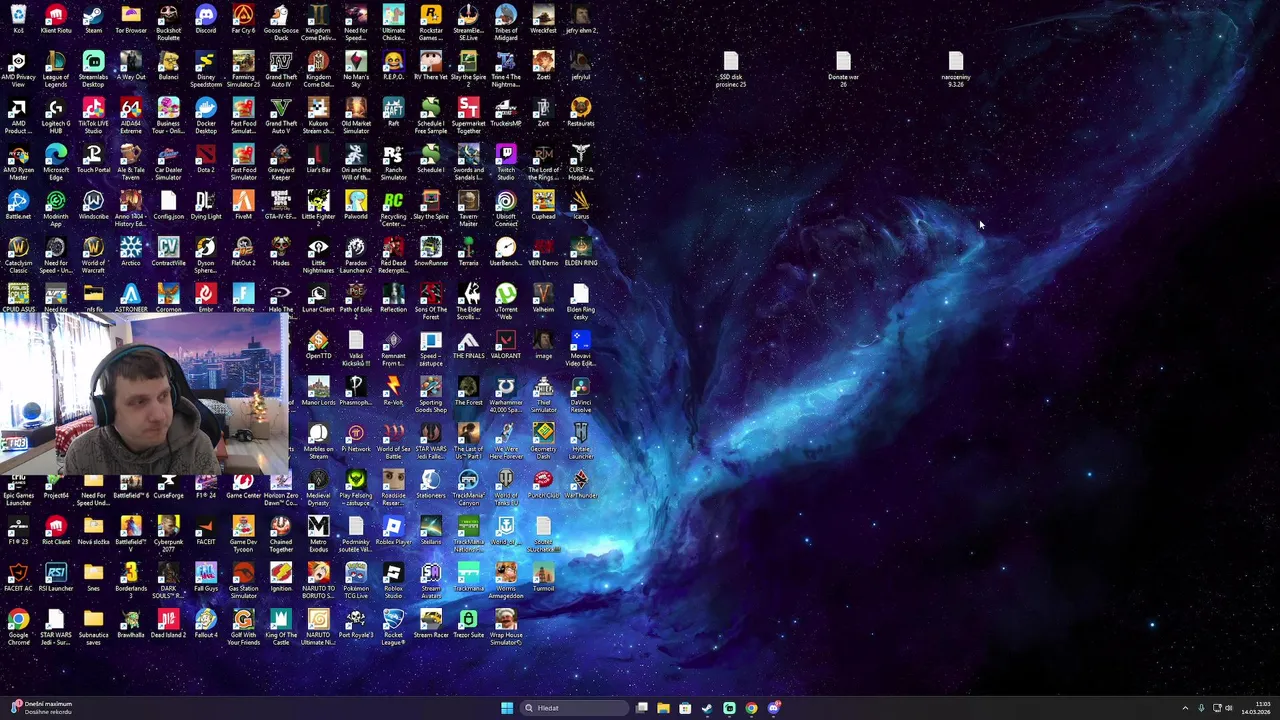Image resolution: width=1280 pixels, height=720 pixels.
Task: Open the Battle.net shortcut
Action: pyautogui.click(x=18, y=205)
